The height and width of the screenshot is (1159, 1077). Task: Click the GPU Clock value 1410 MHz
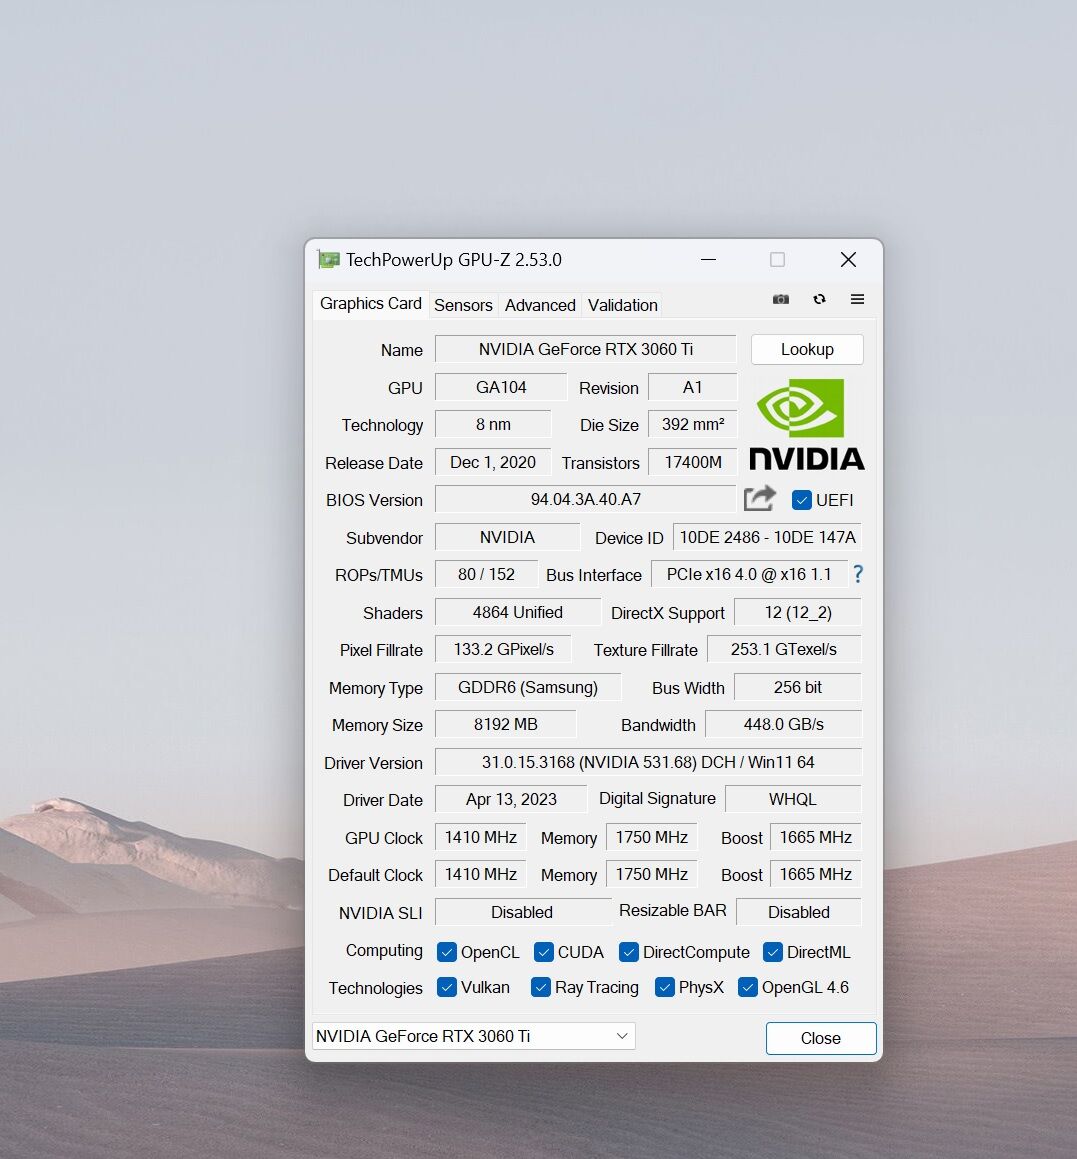click(x=480, y=837)
